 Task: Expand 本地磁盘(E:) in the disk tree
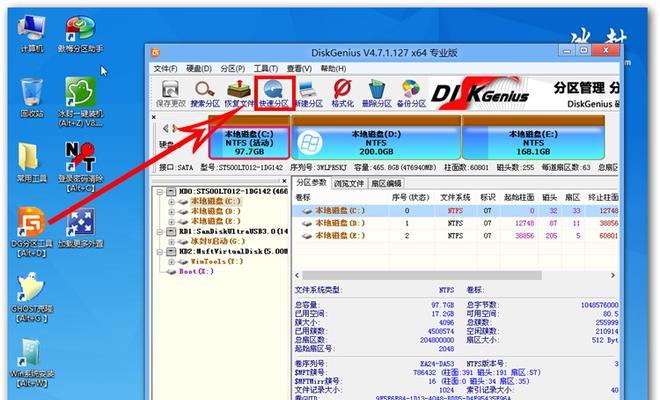point(171,221)
